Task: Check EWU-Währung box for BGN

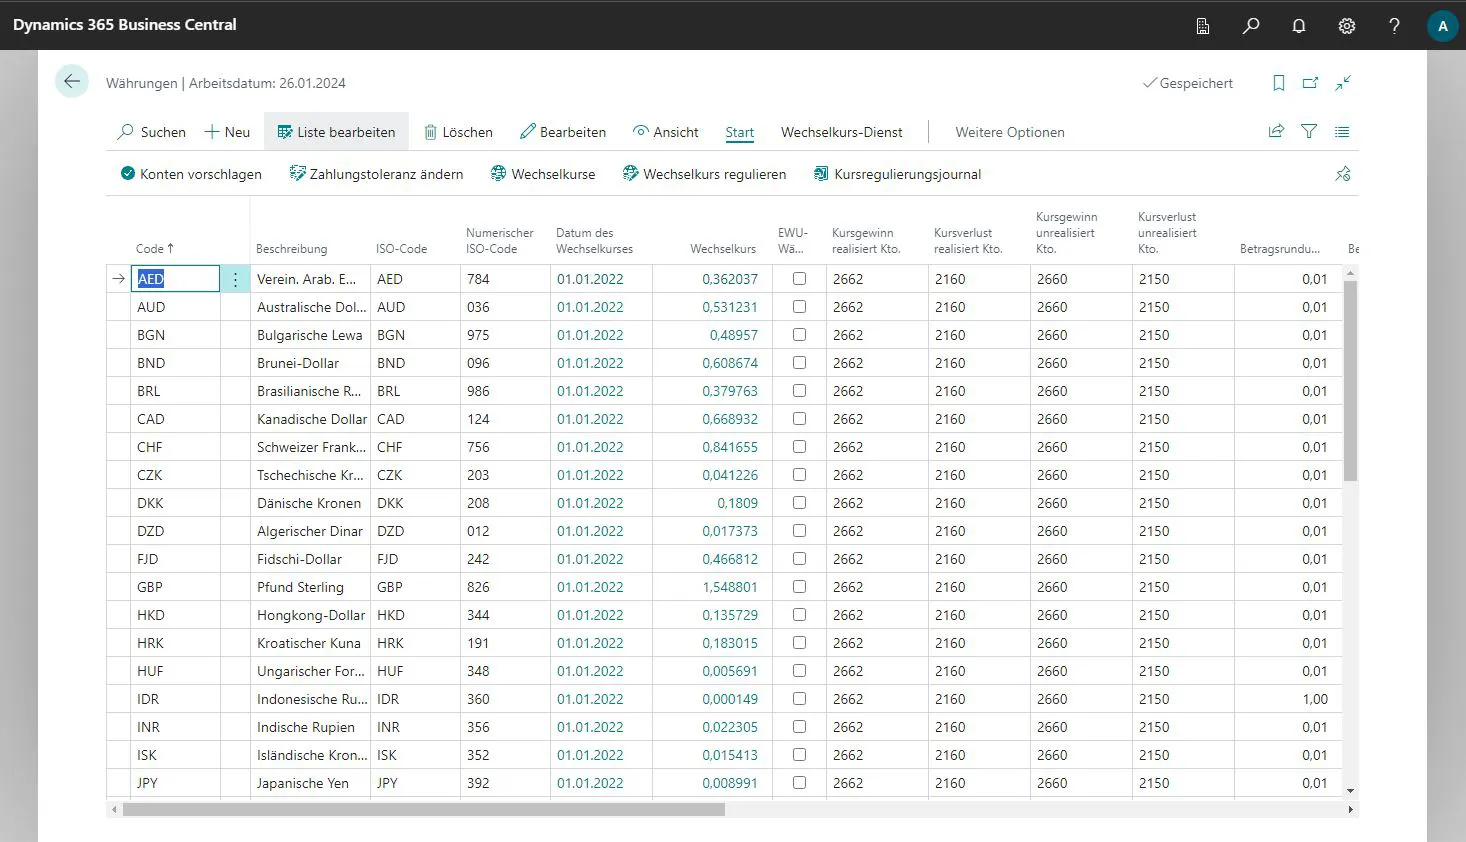Action: pyautogui.click(x=799, y=335)
